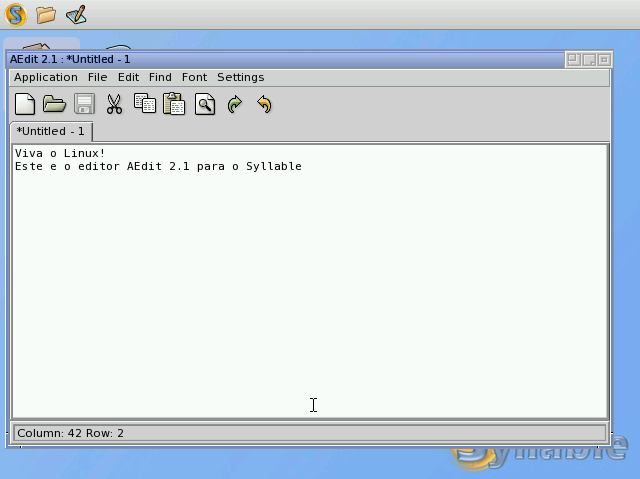Click the yellow Undo arrow
Image resolution: width=640 pixels, height=479 pixels.
pos(264,104)
